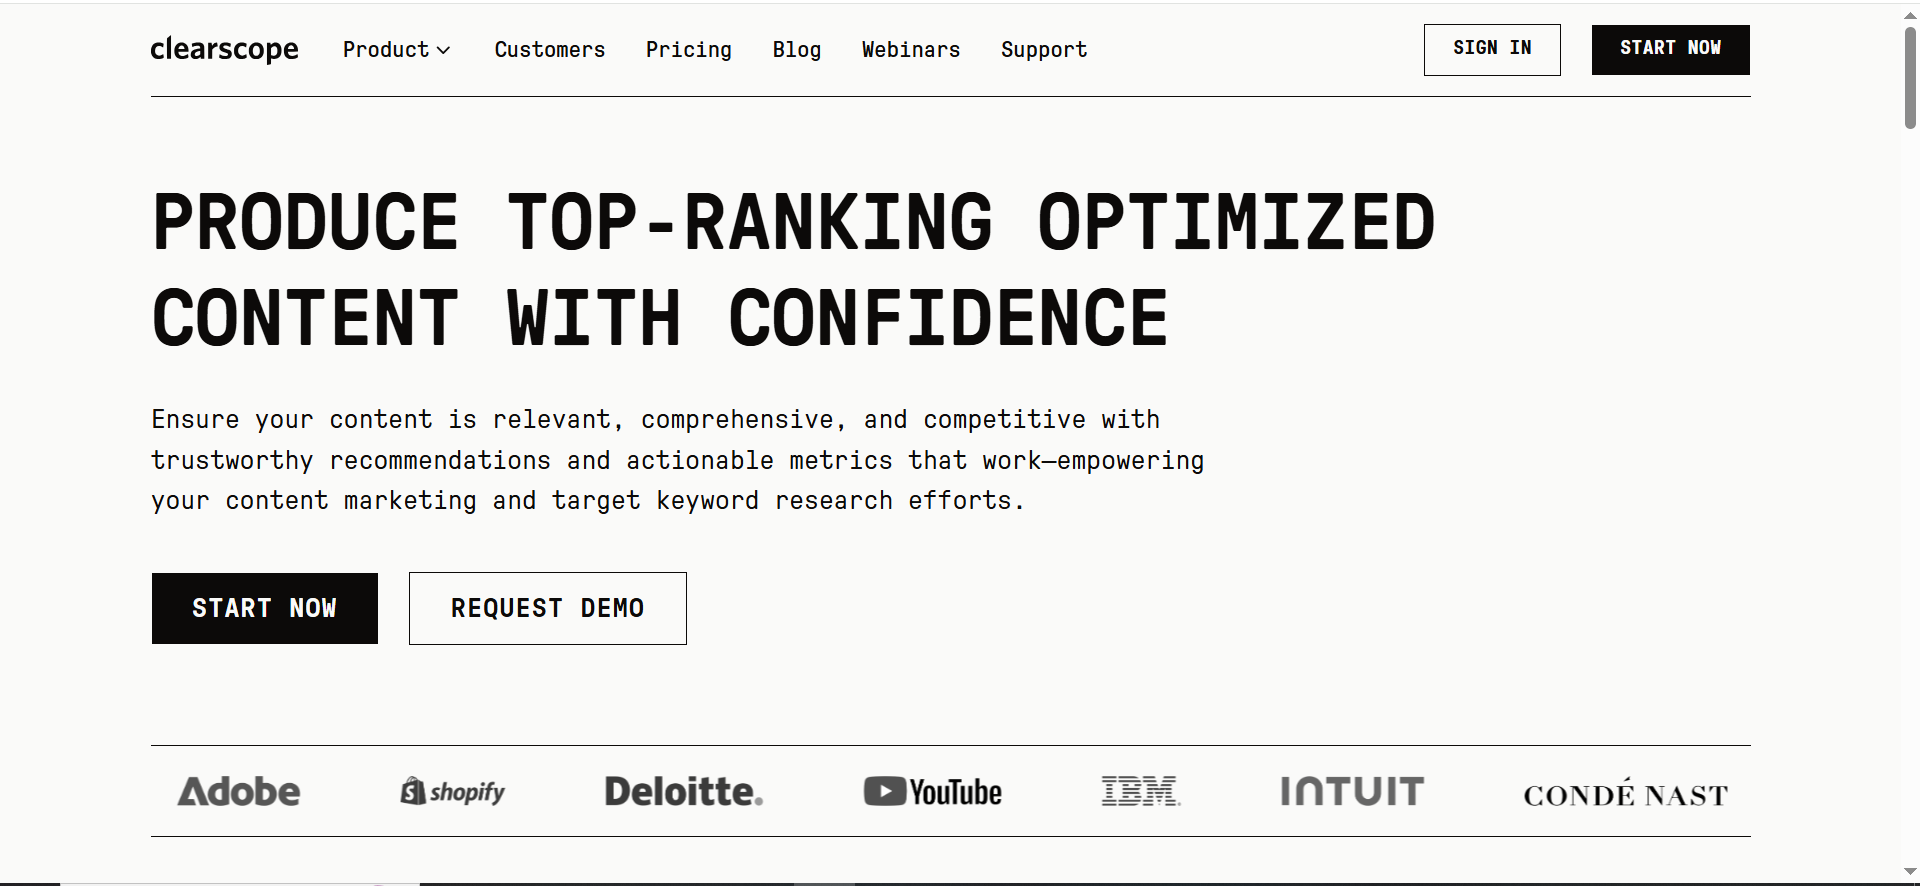The width and height of the screenshot is (1920, 886).
Task: Navigate to the Customers page
Action: [550, 49]
